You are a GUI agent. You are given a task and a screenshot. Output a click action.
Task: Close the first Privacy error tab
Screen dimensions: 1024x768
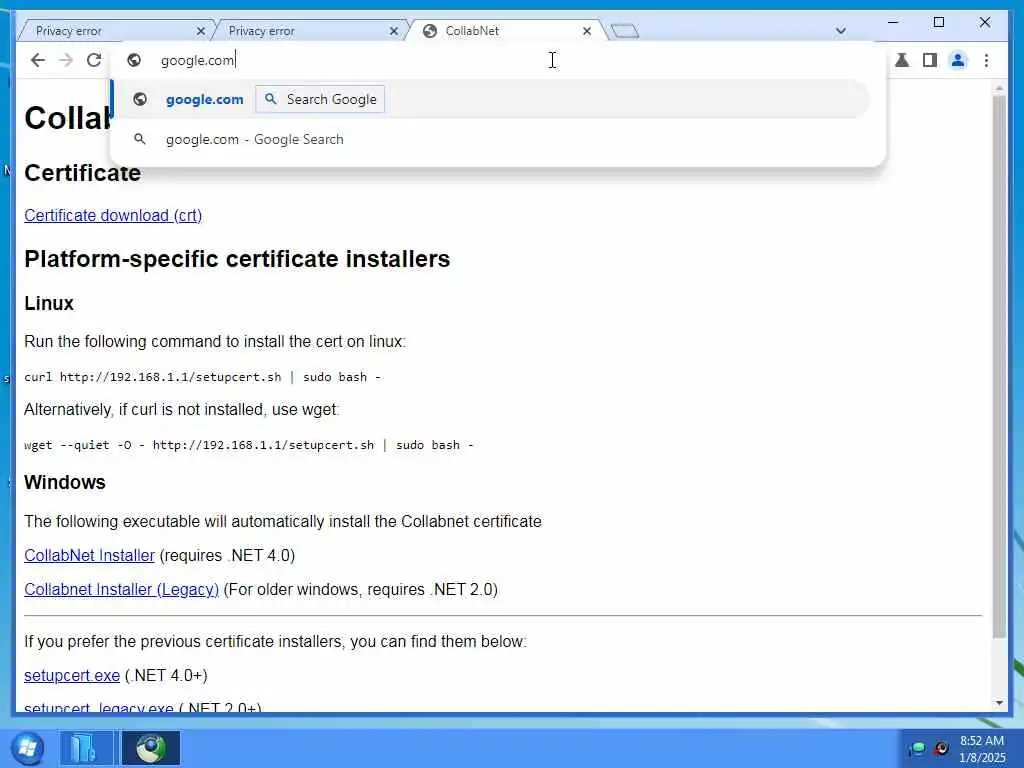200,31
